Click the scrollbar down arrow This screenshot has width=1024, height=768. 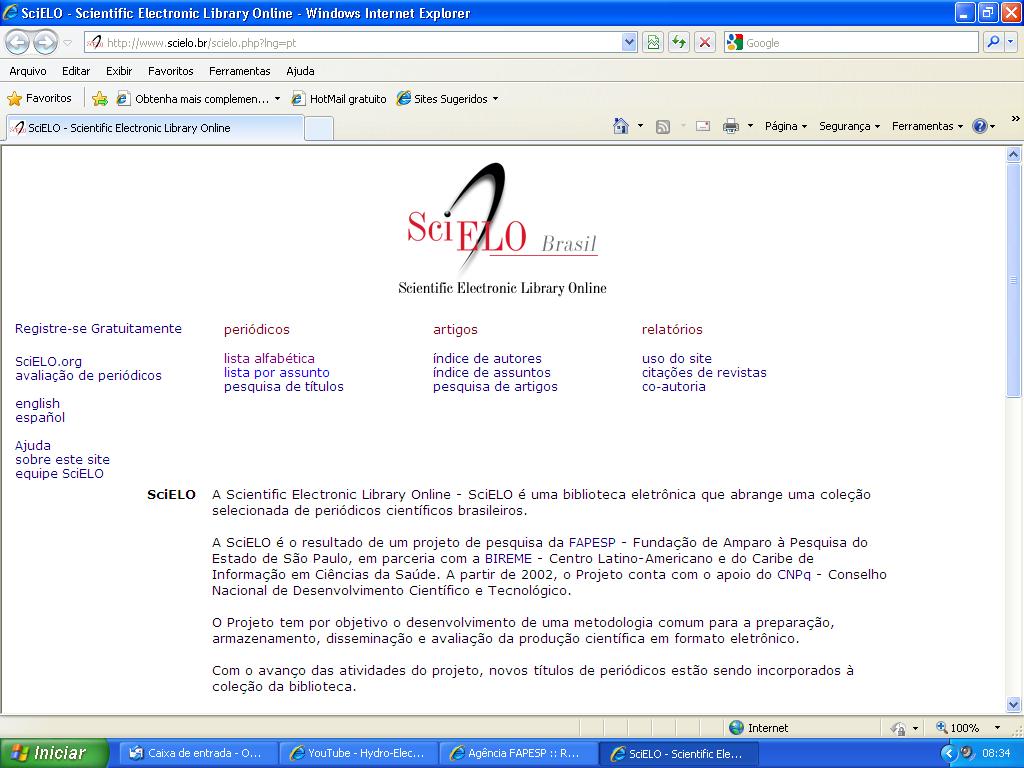[x=1014, y=704]
